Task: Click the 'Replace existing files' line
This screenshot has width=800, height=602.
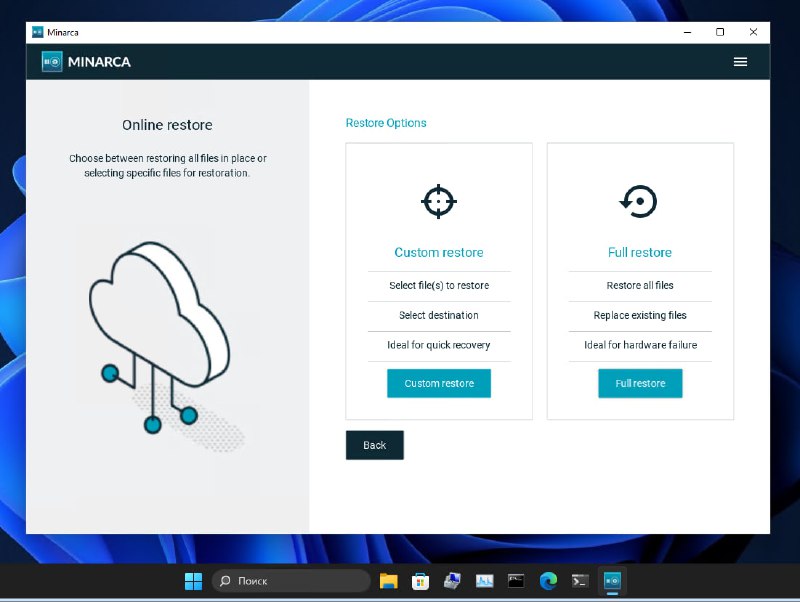Action: click(x=640, y=315)
